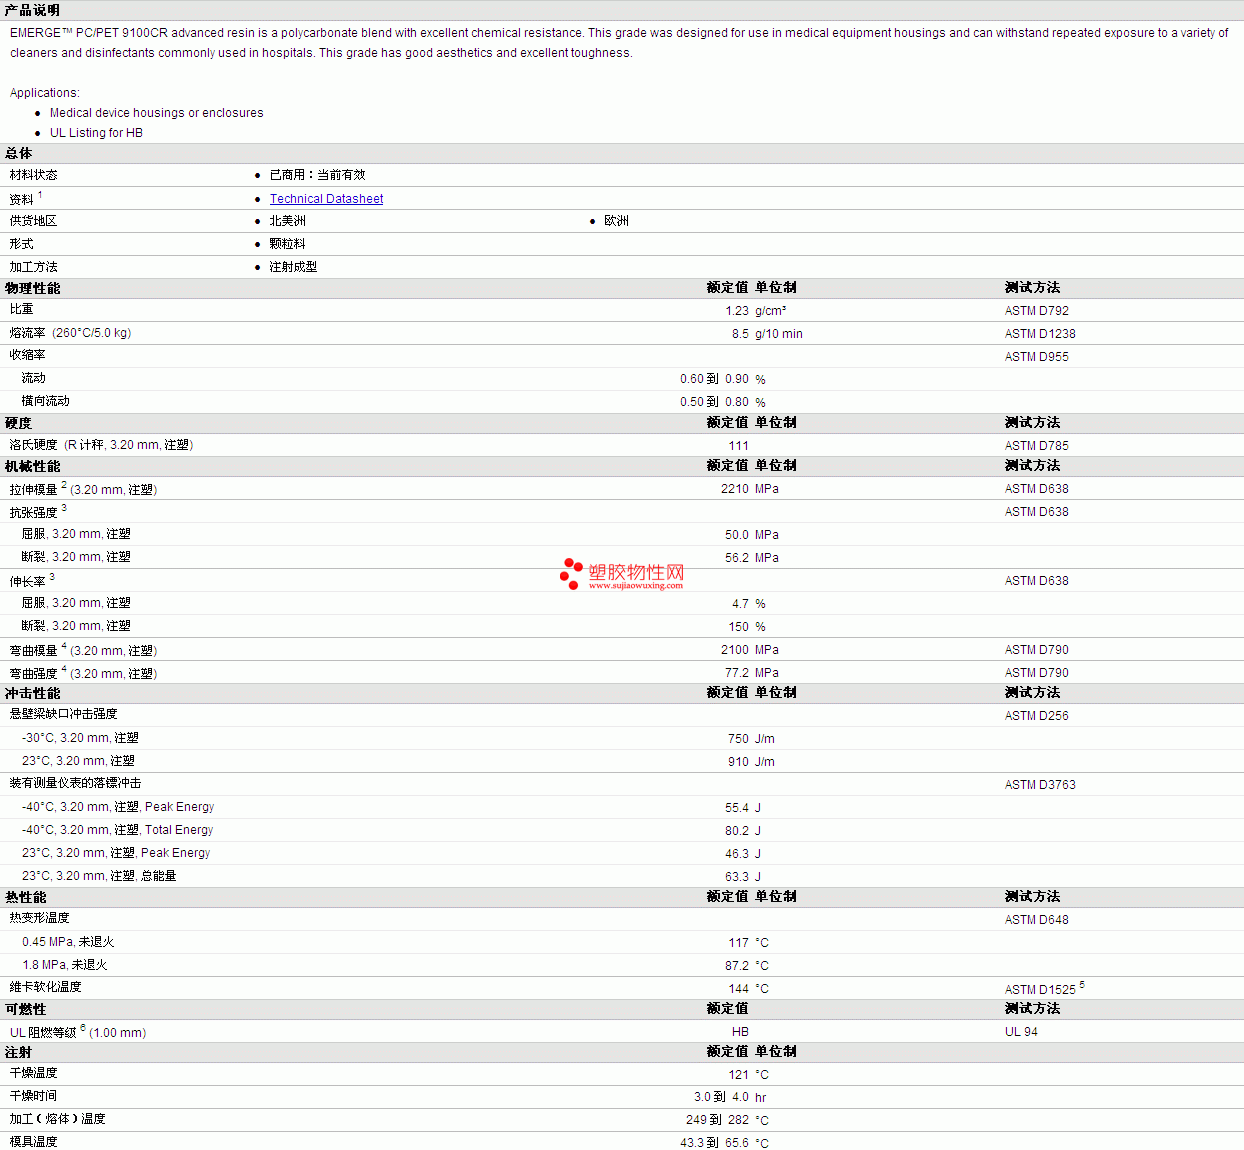This screenshot has width=1244, height=1150.
Task: Select the '横向流动' shrinkage row label
Action: (x=46, y=401)
